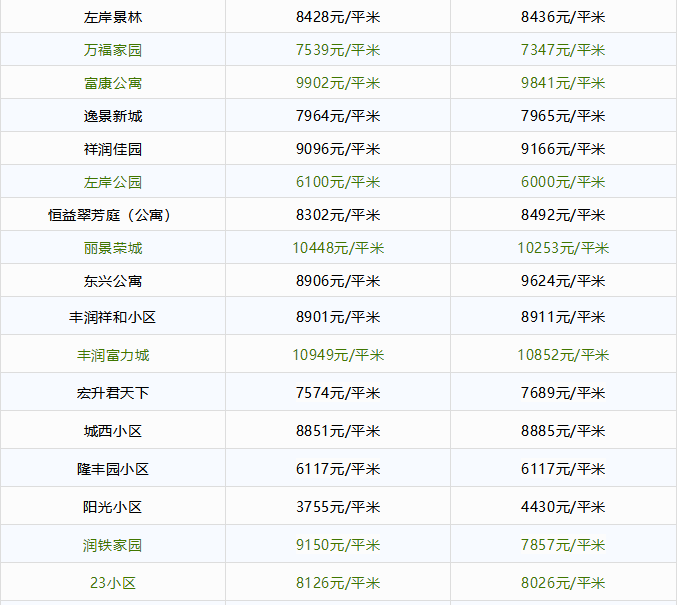Click the 左岸景林 name cell
Viewport: 682px width, 605px height.
pos(113,17)
